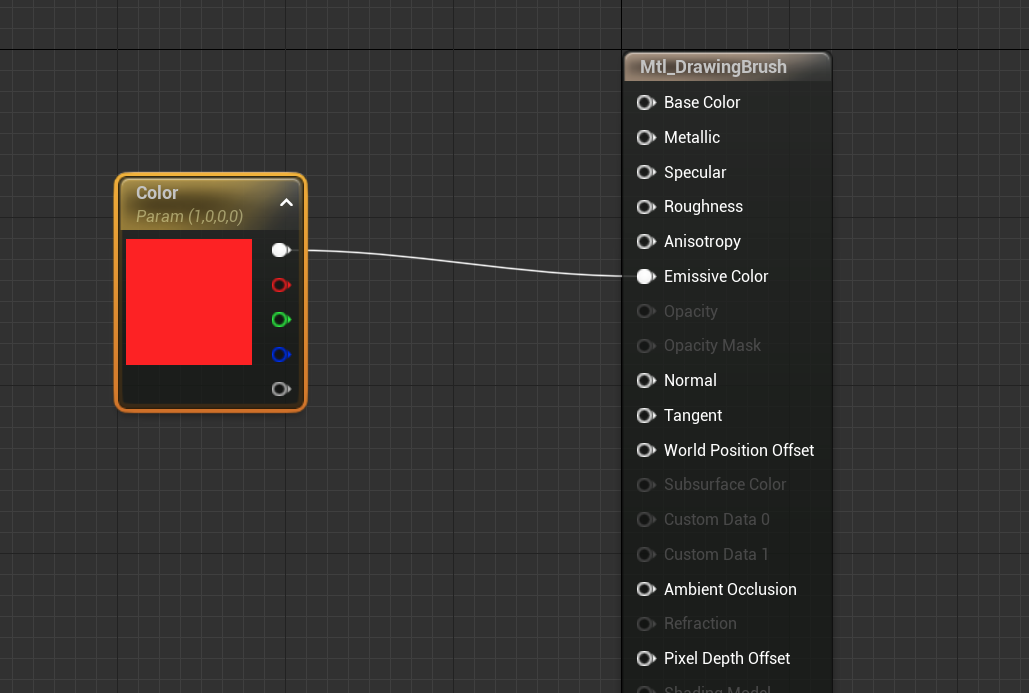This screenshot has width=1029, height=693.
Task: Click the Anisotropy input pin
Action: point(646,242)
